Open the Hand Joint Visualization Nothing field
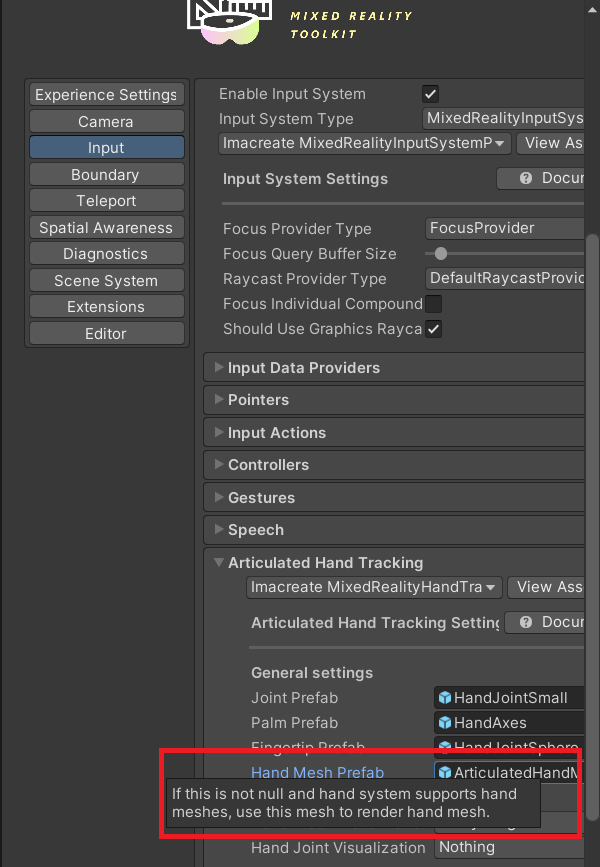The width and height of the screenshot is (600, 867). (x=509, y=847)
